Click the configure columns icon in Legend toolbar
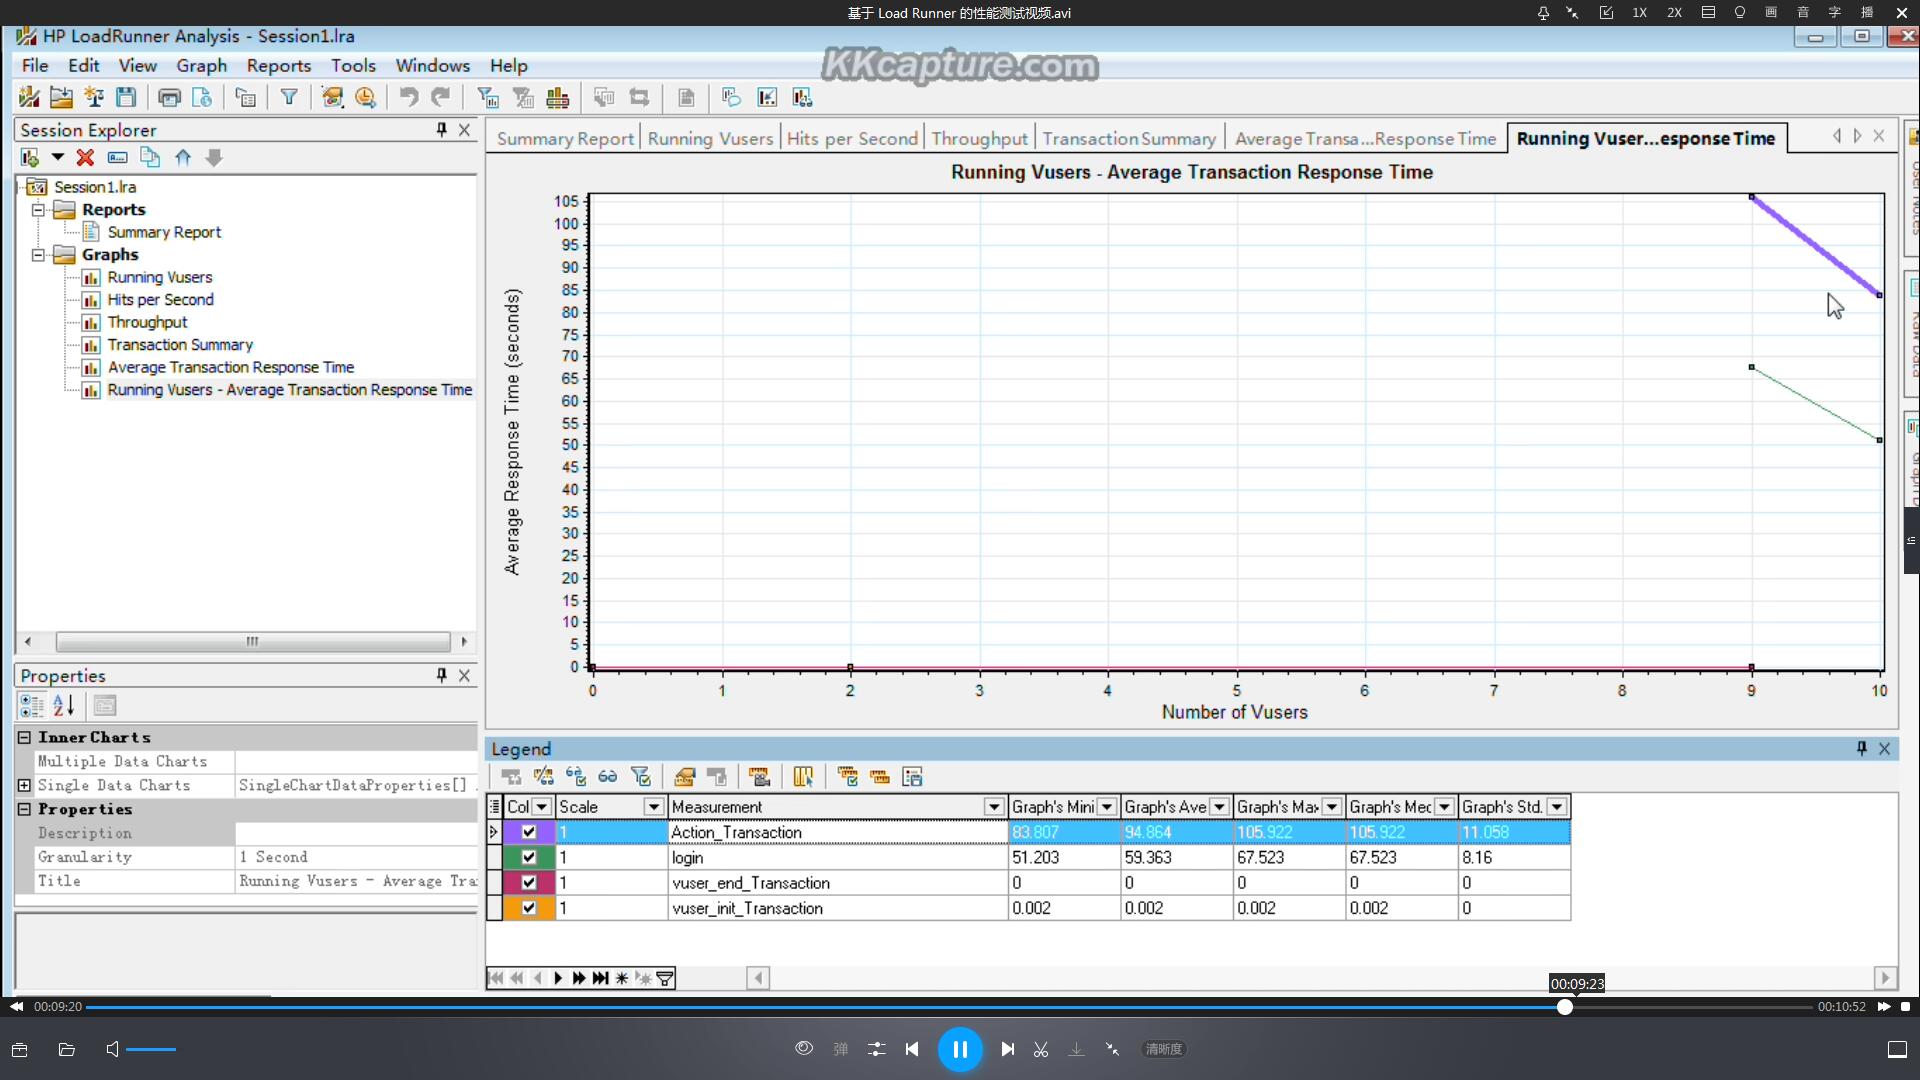The width and height of the screenshot is (1920, 1080). tap(803, 776)
